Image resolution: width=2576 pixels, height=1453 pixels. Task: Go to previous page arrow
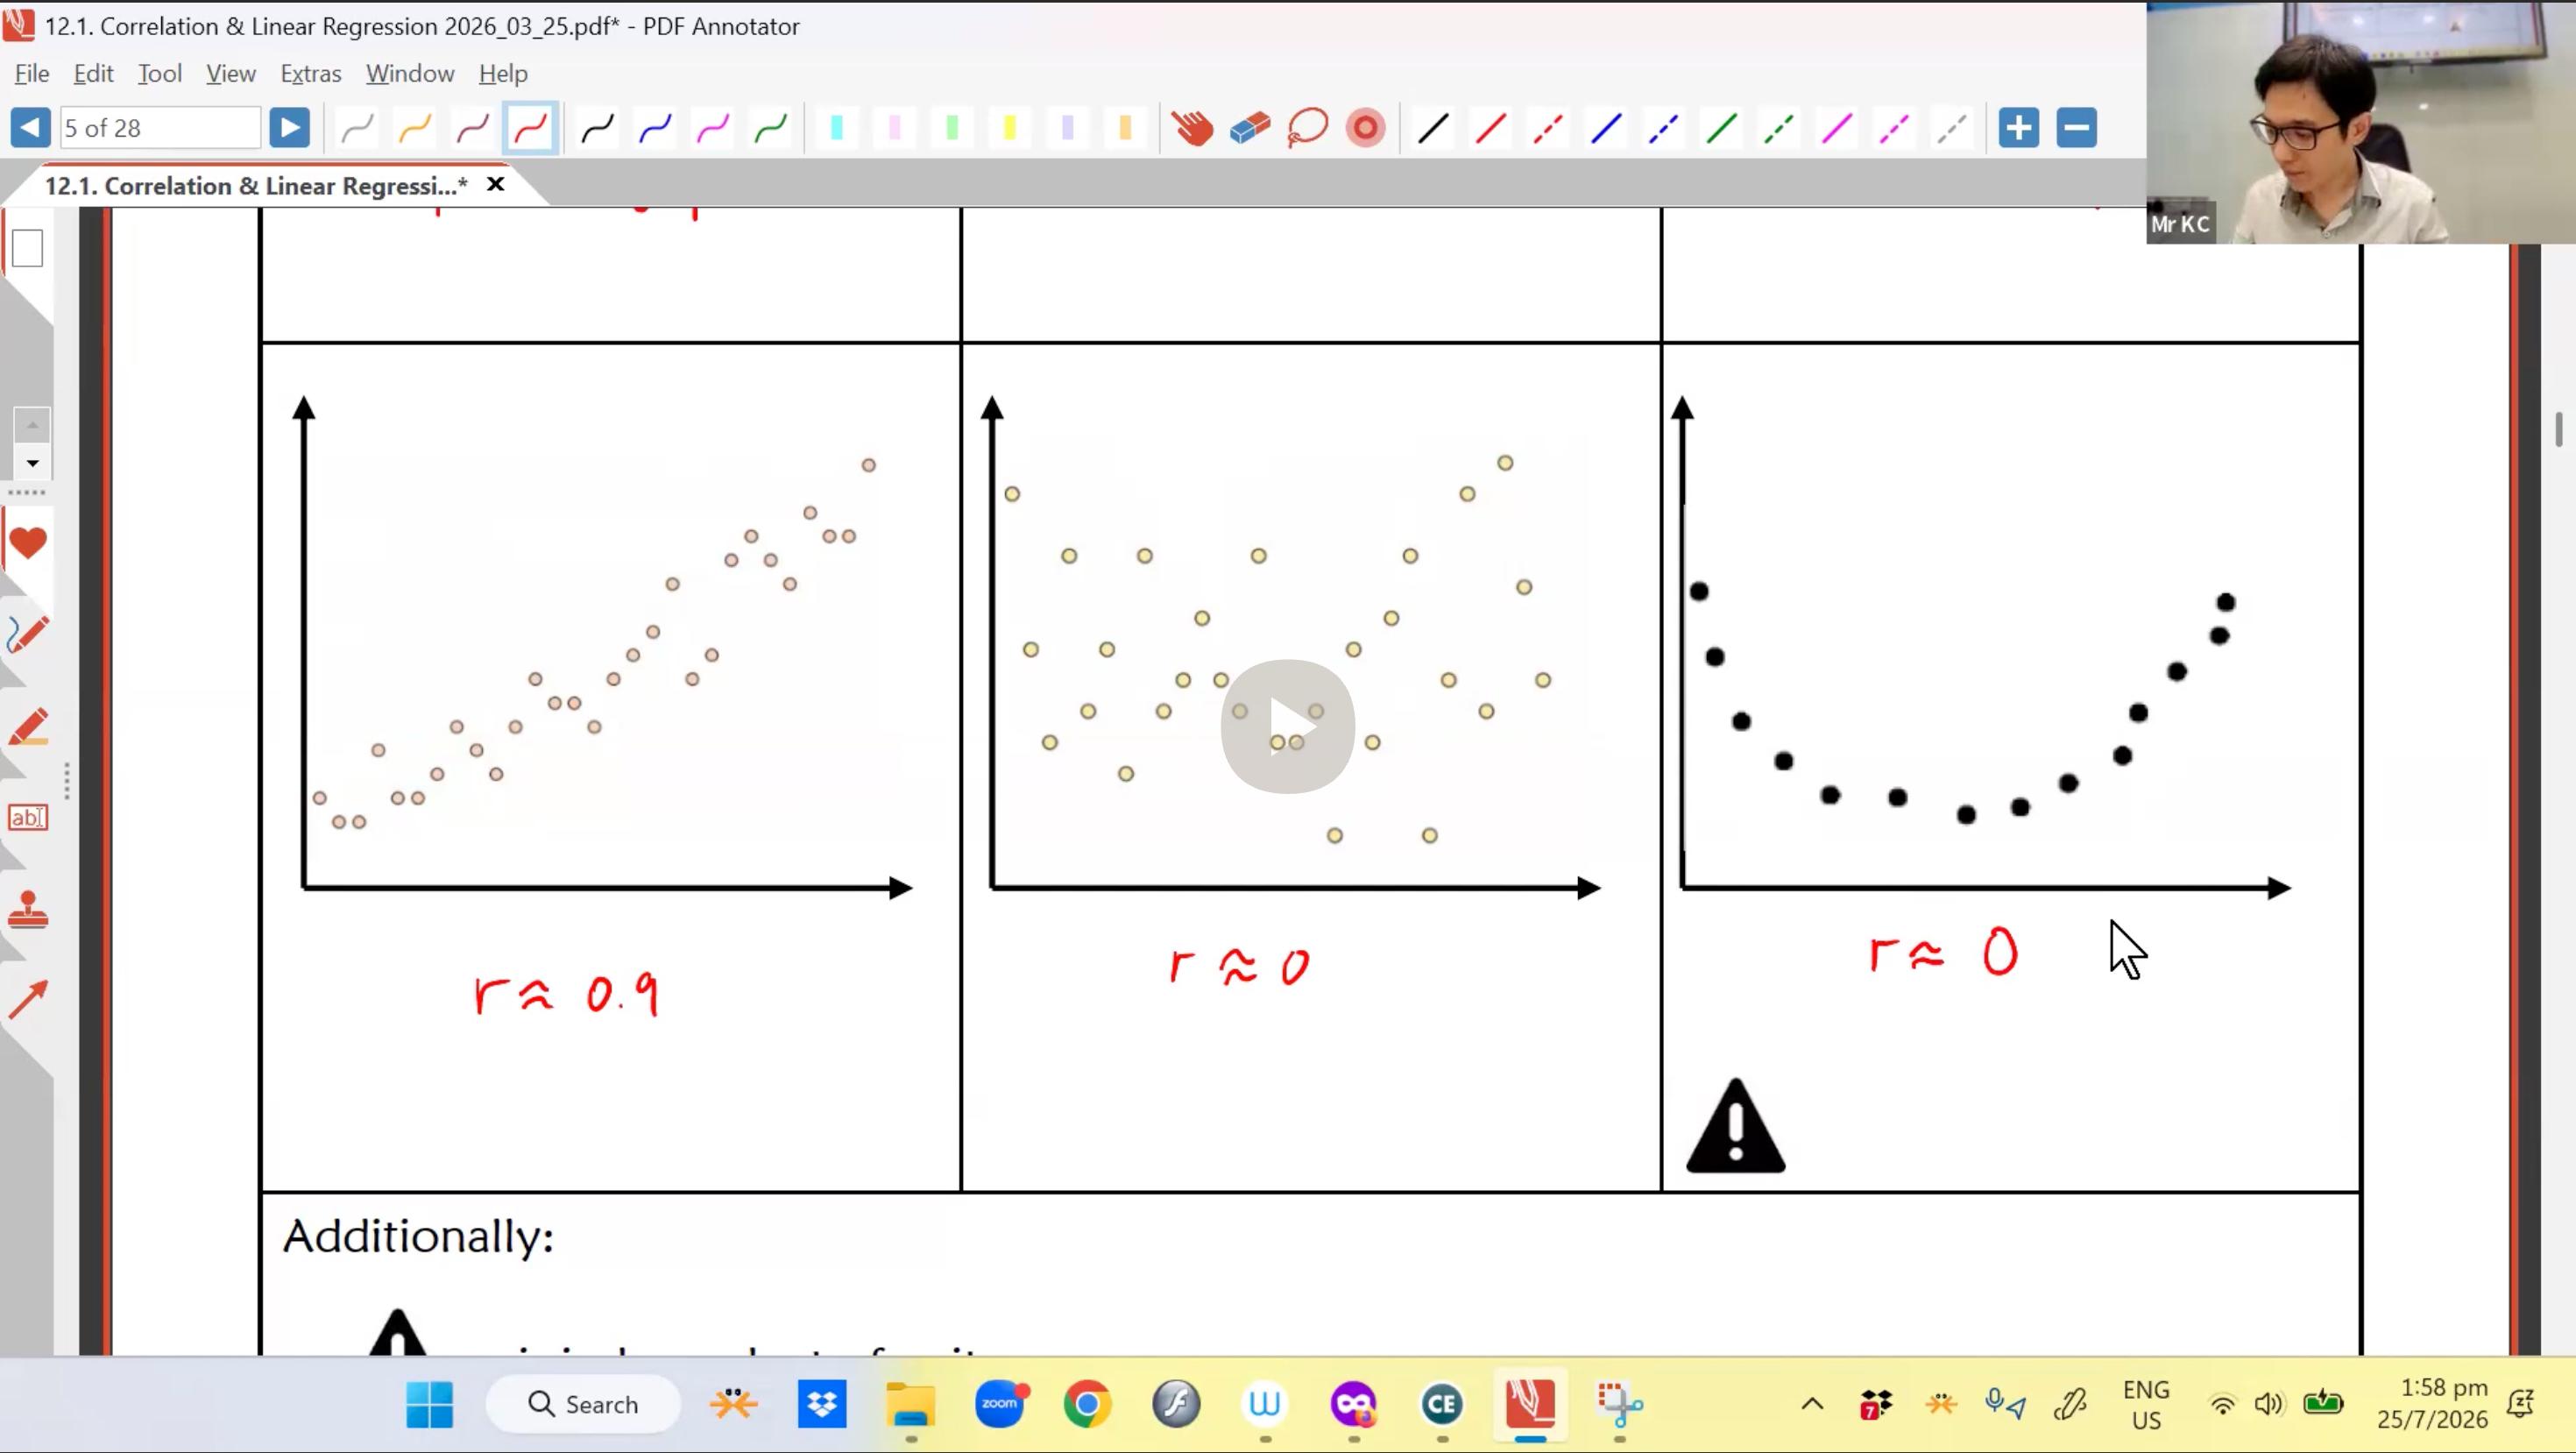pos(30,128)
